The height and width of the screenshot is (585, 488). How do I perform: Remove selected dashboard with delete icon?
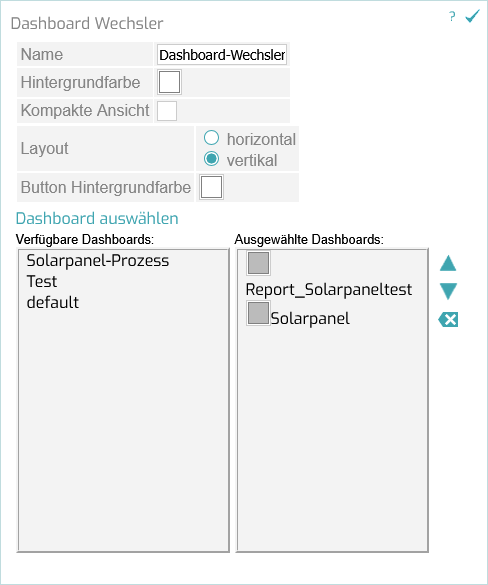coord(448,320)
